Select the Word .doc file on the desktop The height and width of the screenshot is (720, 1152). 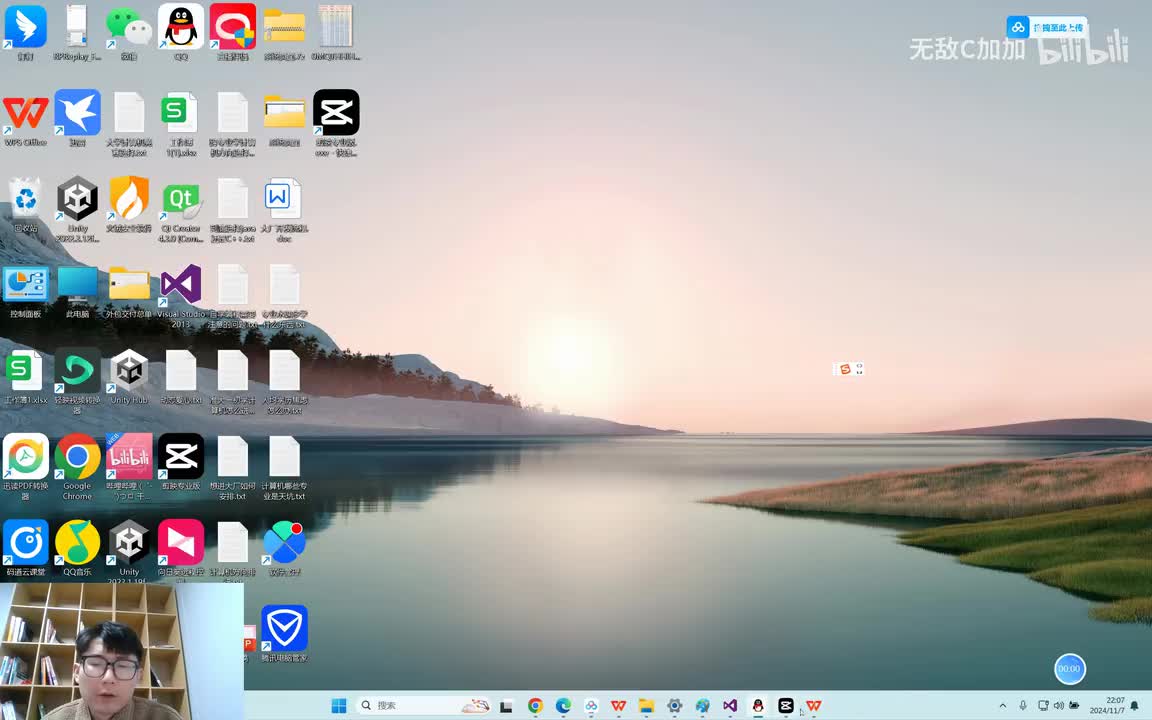click(284, 198)
